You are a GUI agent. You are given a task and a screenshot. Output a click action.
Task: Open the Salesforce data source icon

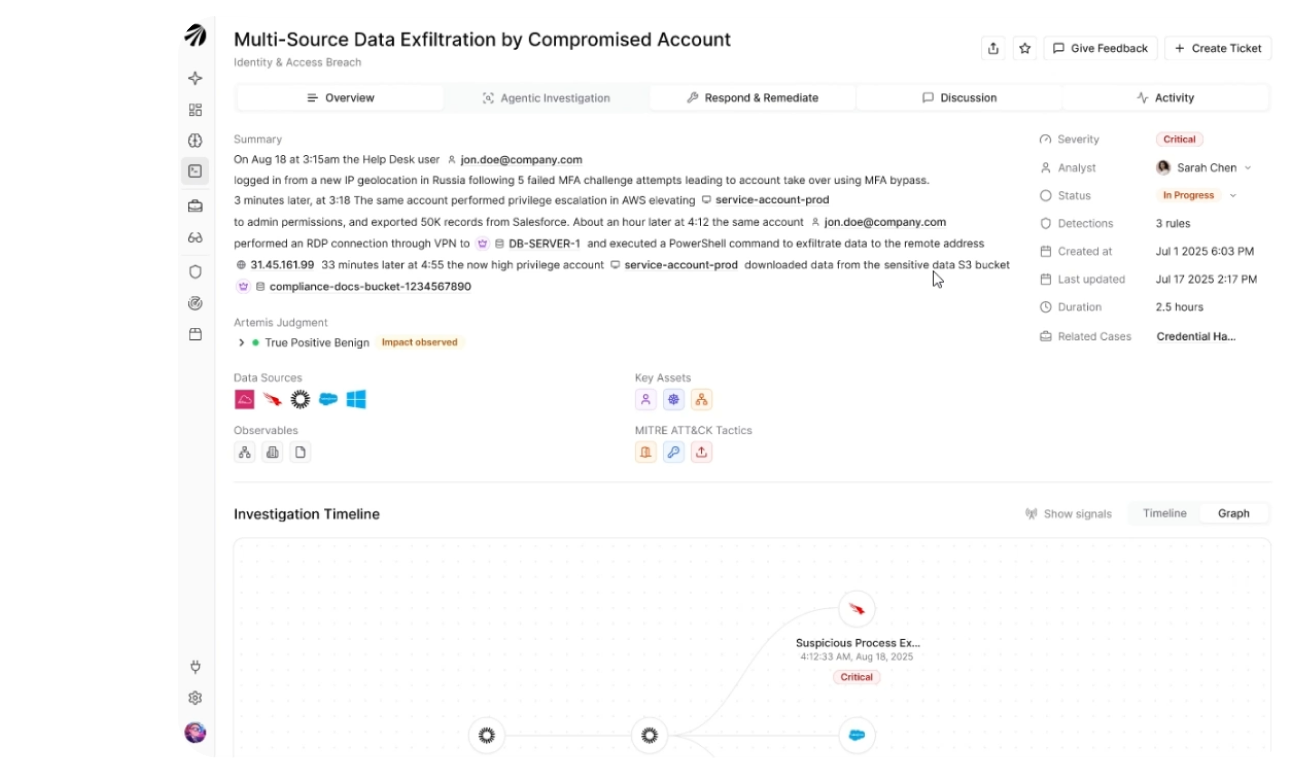pyautogui.click(x=328, y=400)
